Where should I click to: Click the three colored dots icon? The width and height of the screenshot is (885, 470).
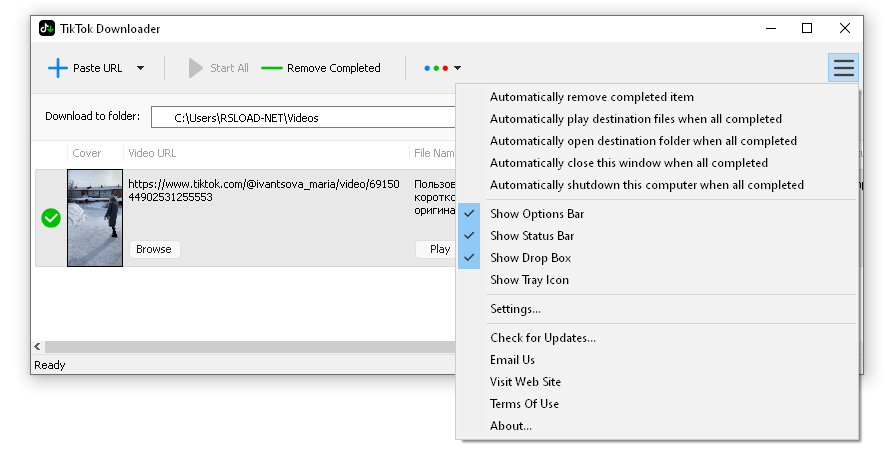point(436,68)
